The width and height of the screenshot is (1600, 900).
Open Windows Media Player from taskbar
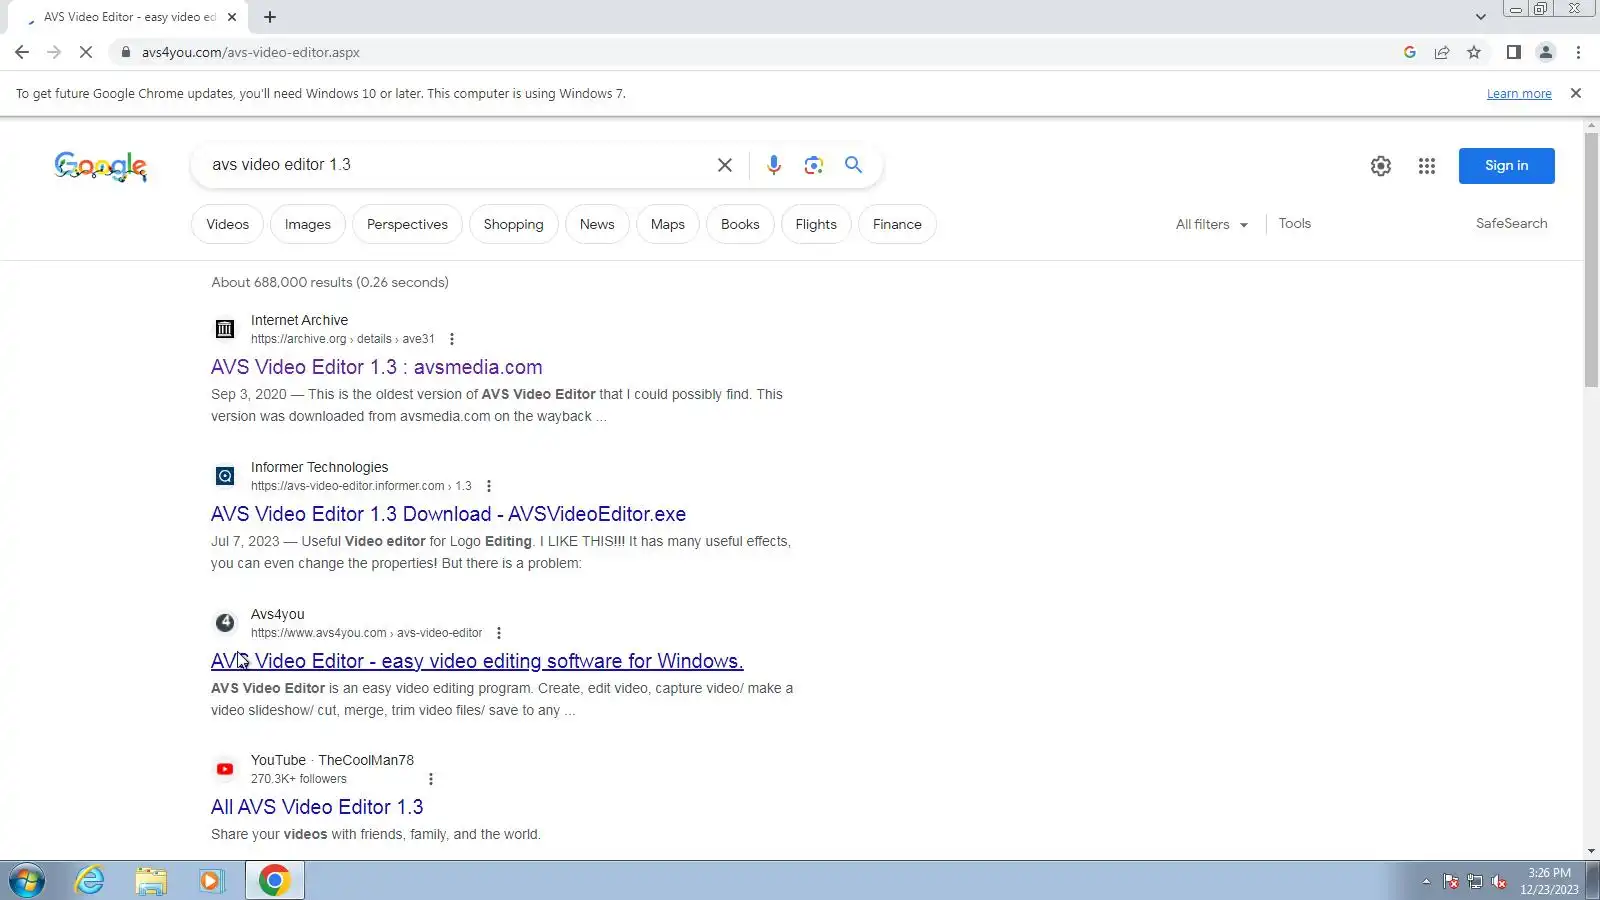[x=211, y=881]
